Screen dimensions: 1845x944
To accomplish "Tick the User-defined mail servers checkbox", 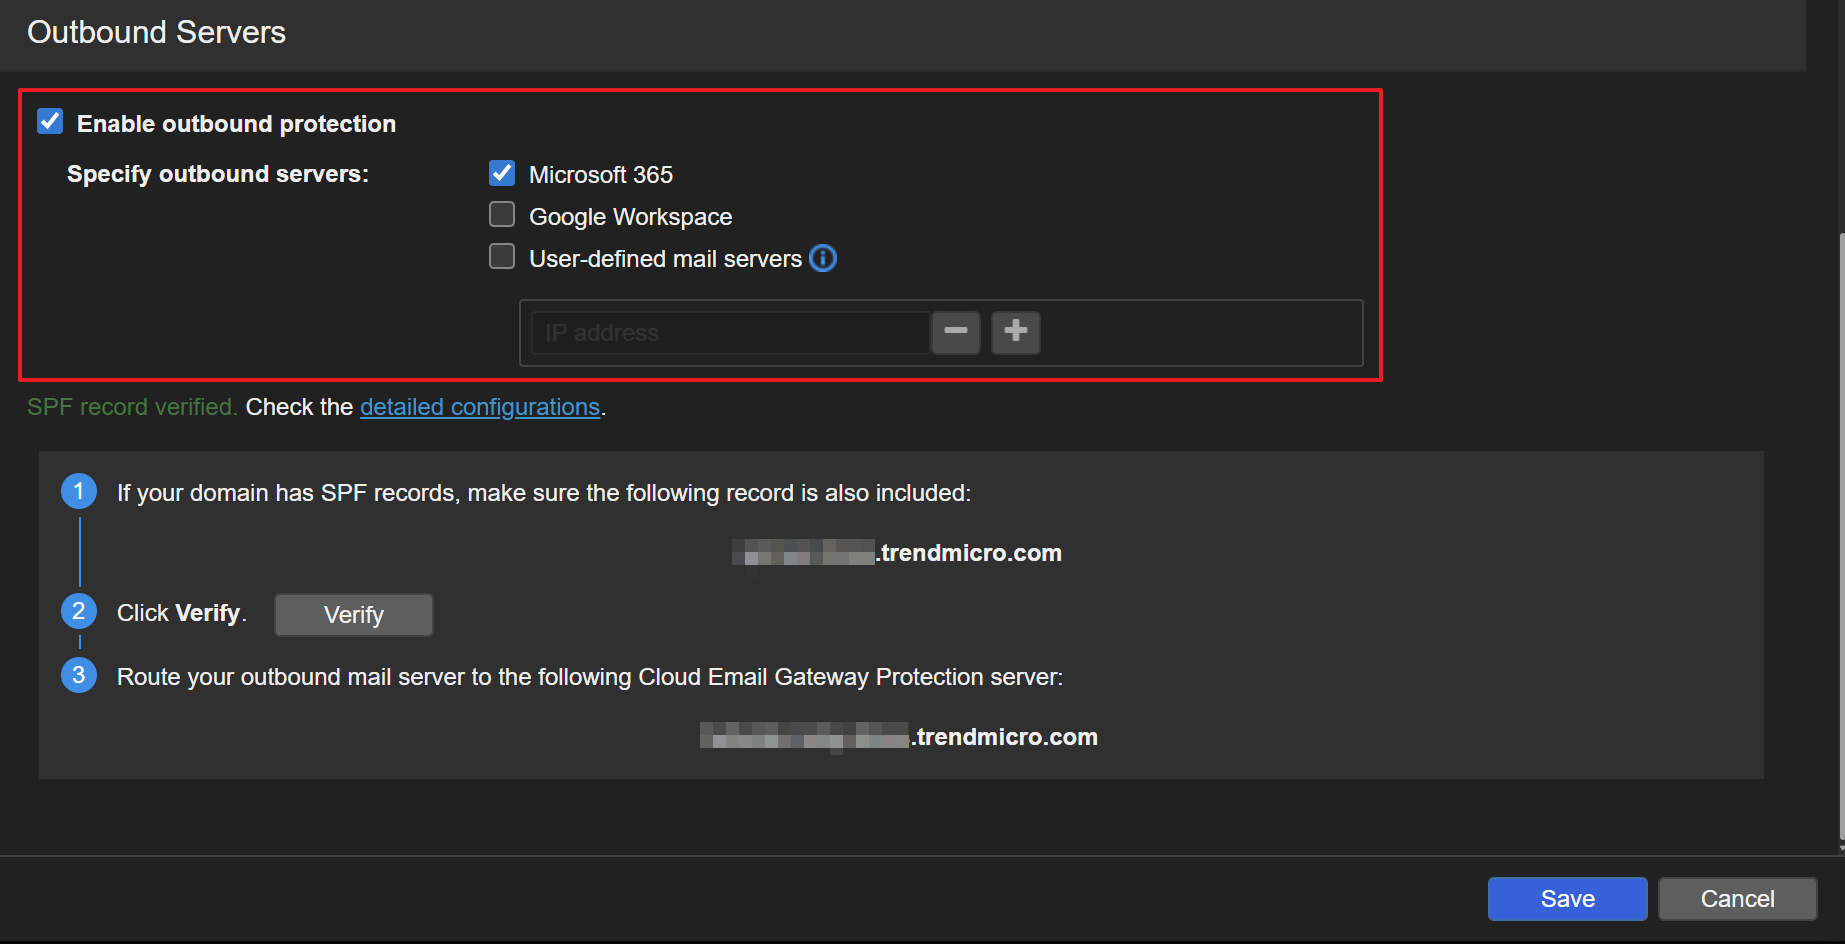I will coord(502,258).
